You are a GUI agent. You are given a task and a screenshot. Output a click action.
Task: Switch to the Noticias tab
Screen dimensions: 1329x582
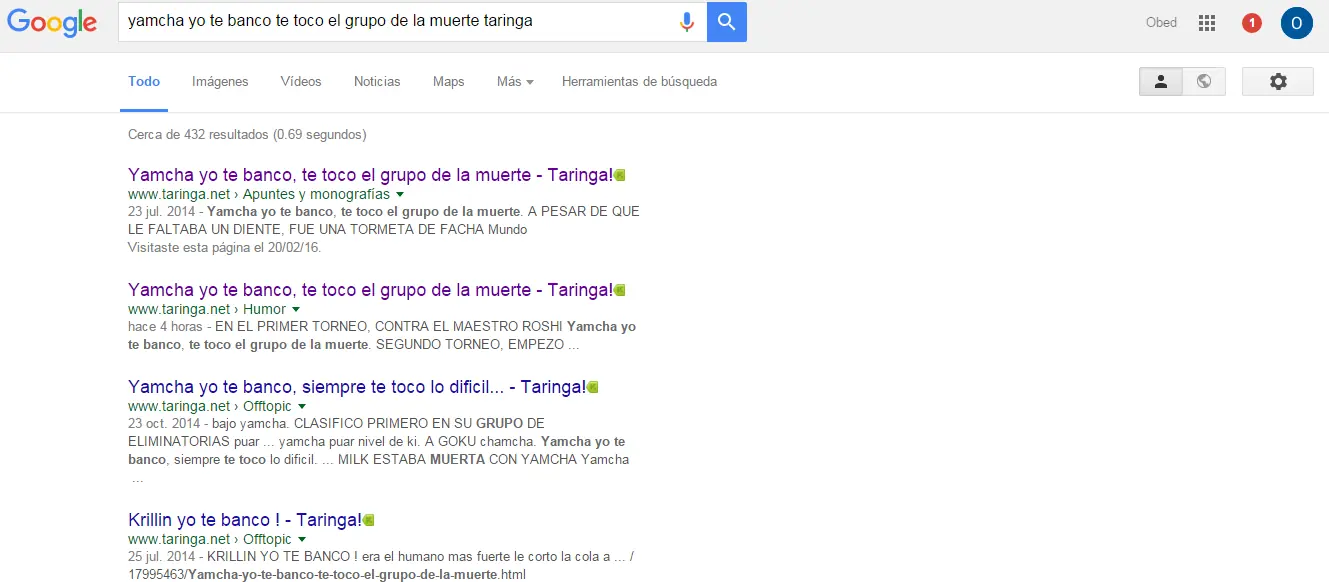pos(377,82)
